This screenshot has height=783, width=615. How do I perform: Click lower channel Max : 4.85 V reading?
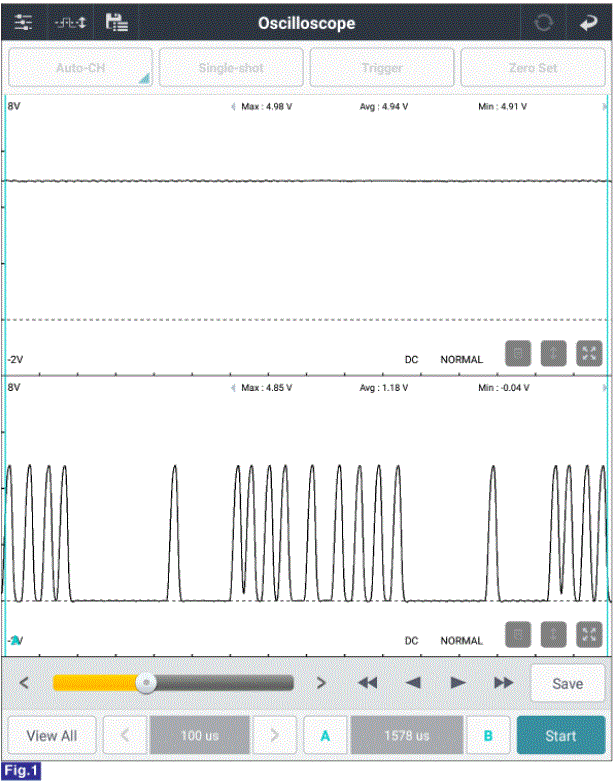(267, 388)
